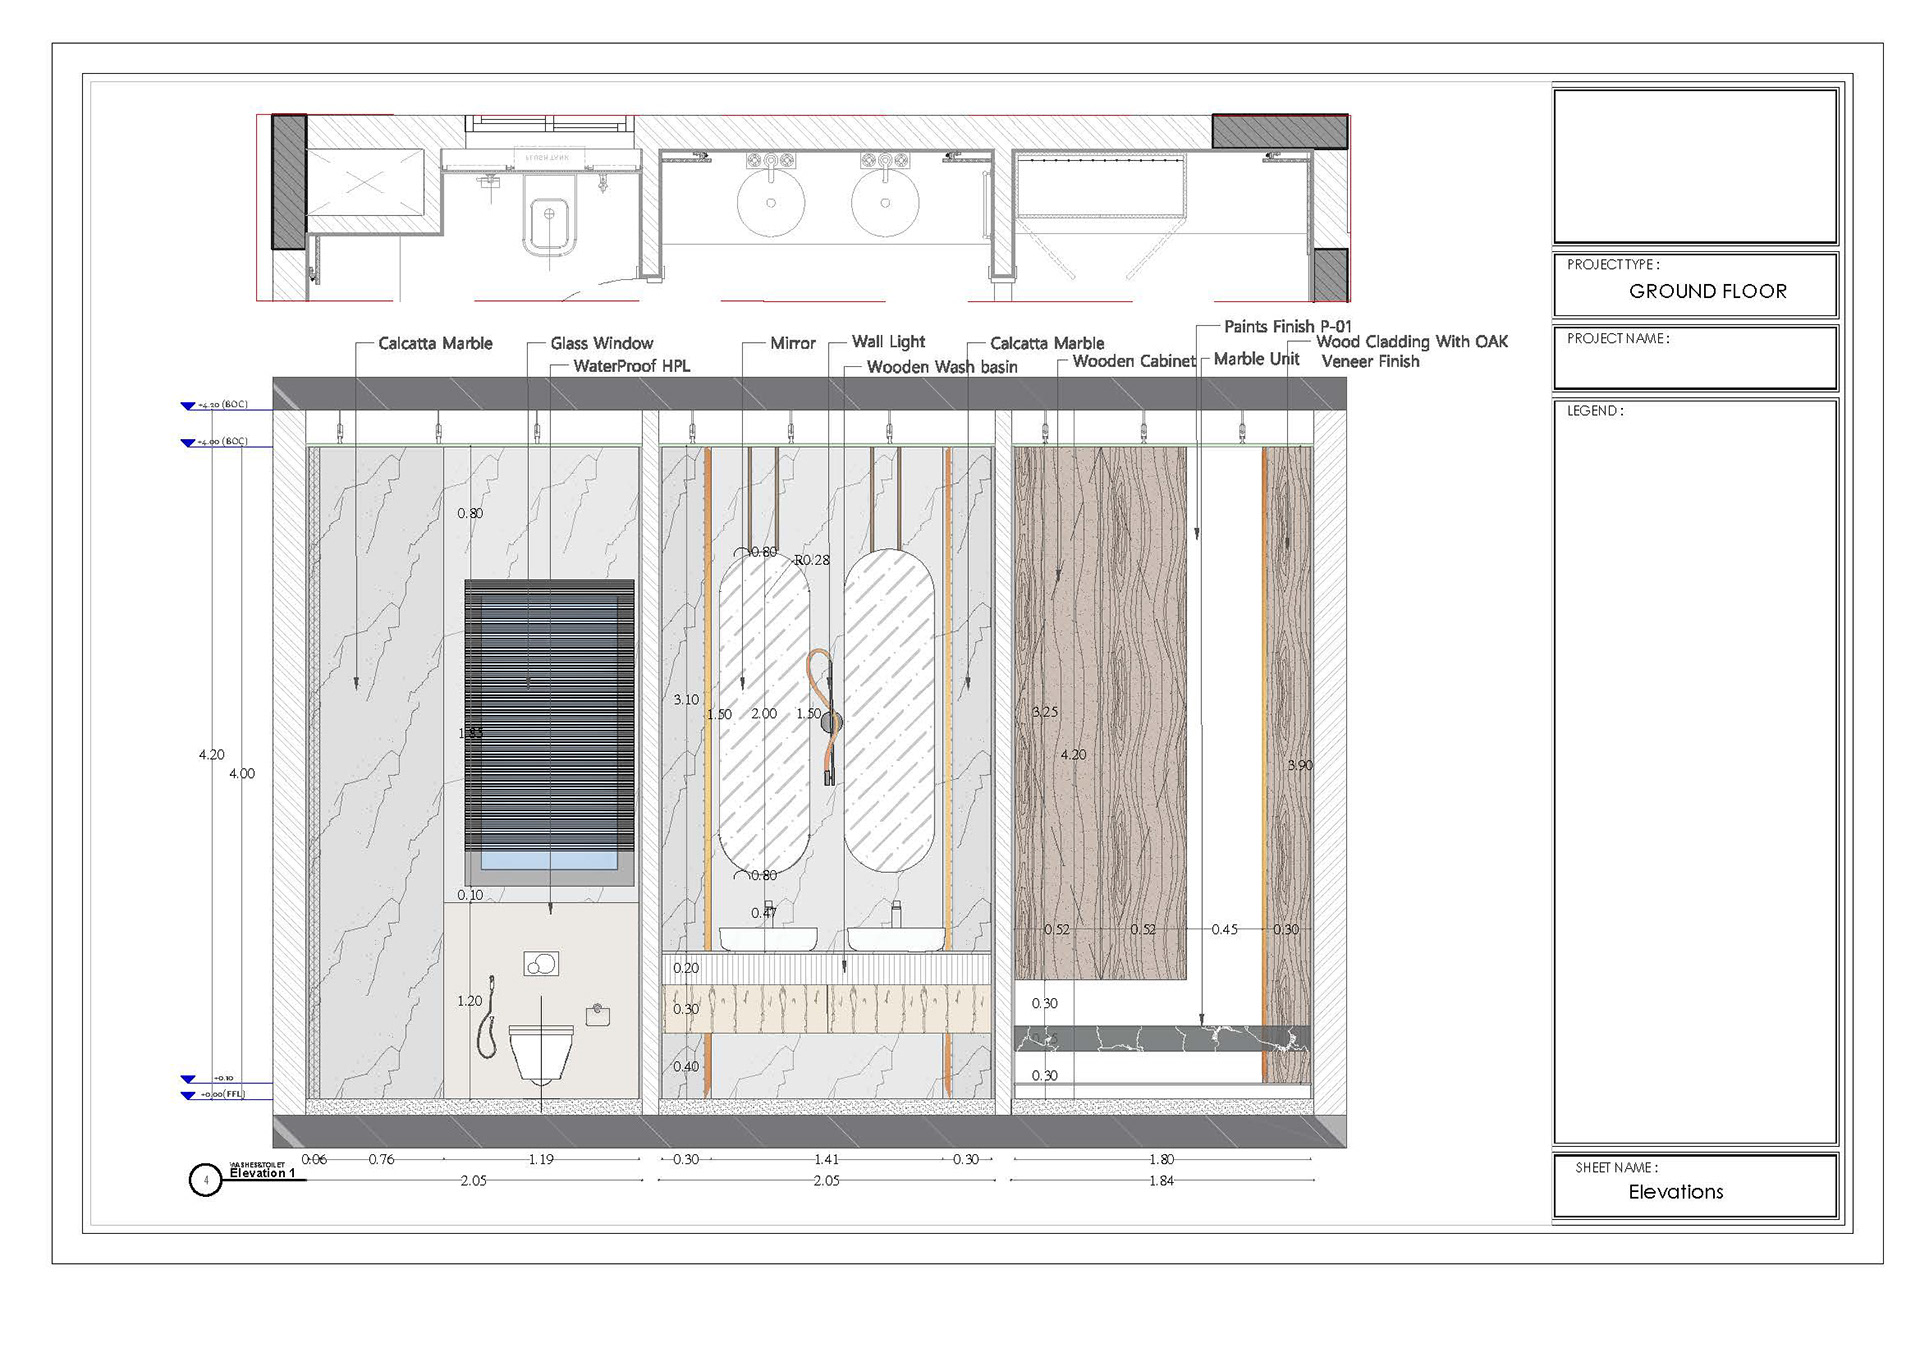Select the Wooden Wash basin label
1920x1357 pixels.
(x=941, y=367)
